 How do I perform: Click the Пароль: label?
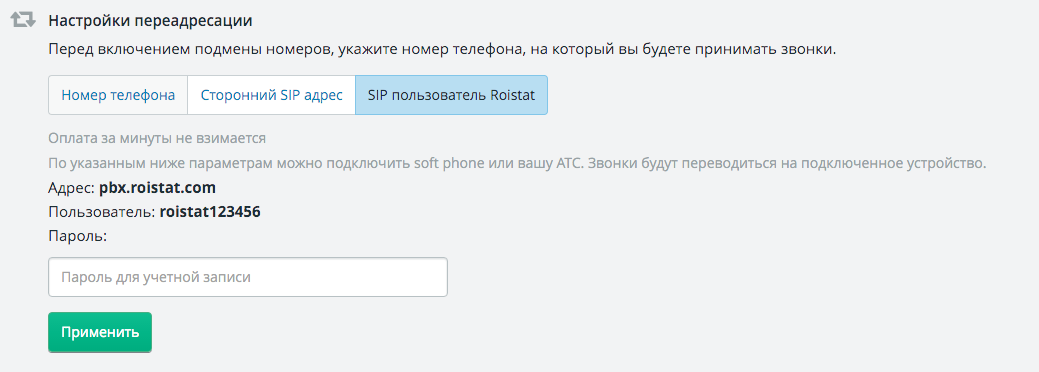pos(78,236)
